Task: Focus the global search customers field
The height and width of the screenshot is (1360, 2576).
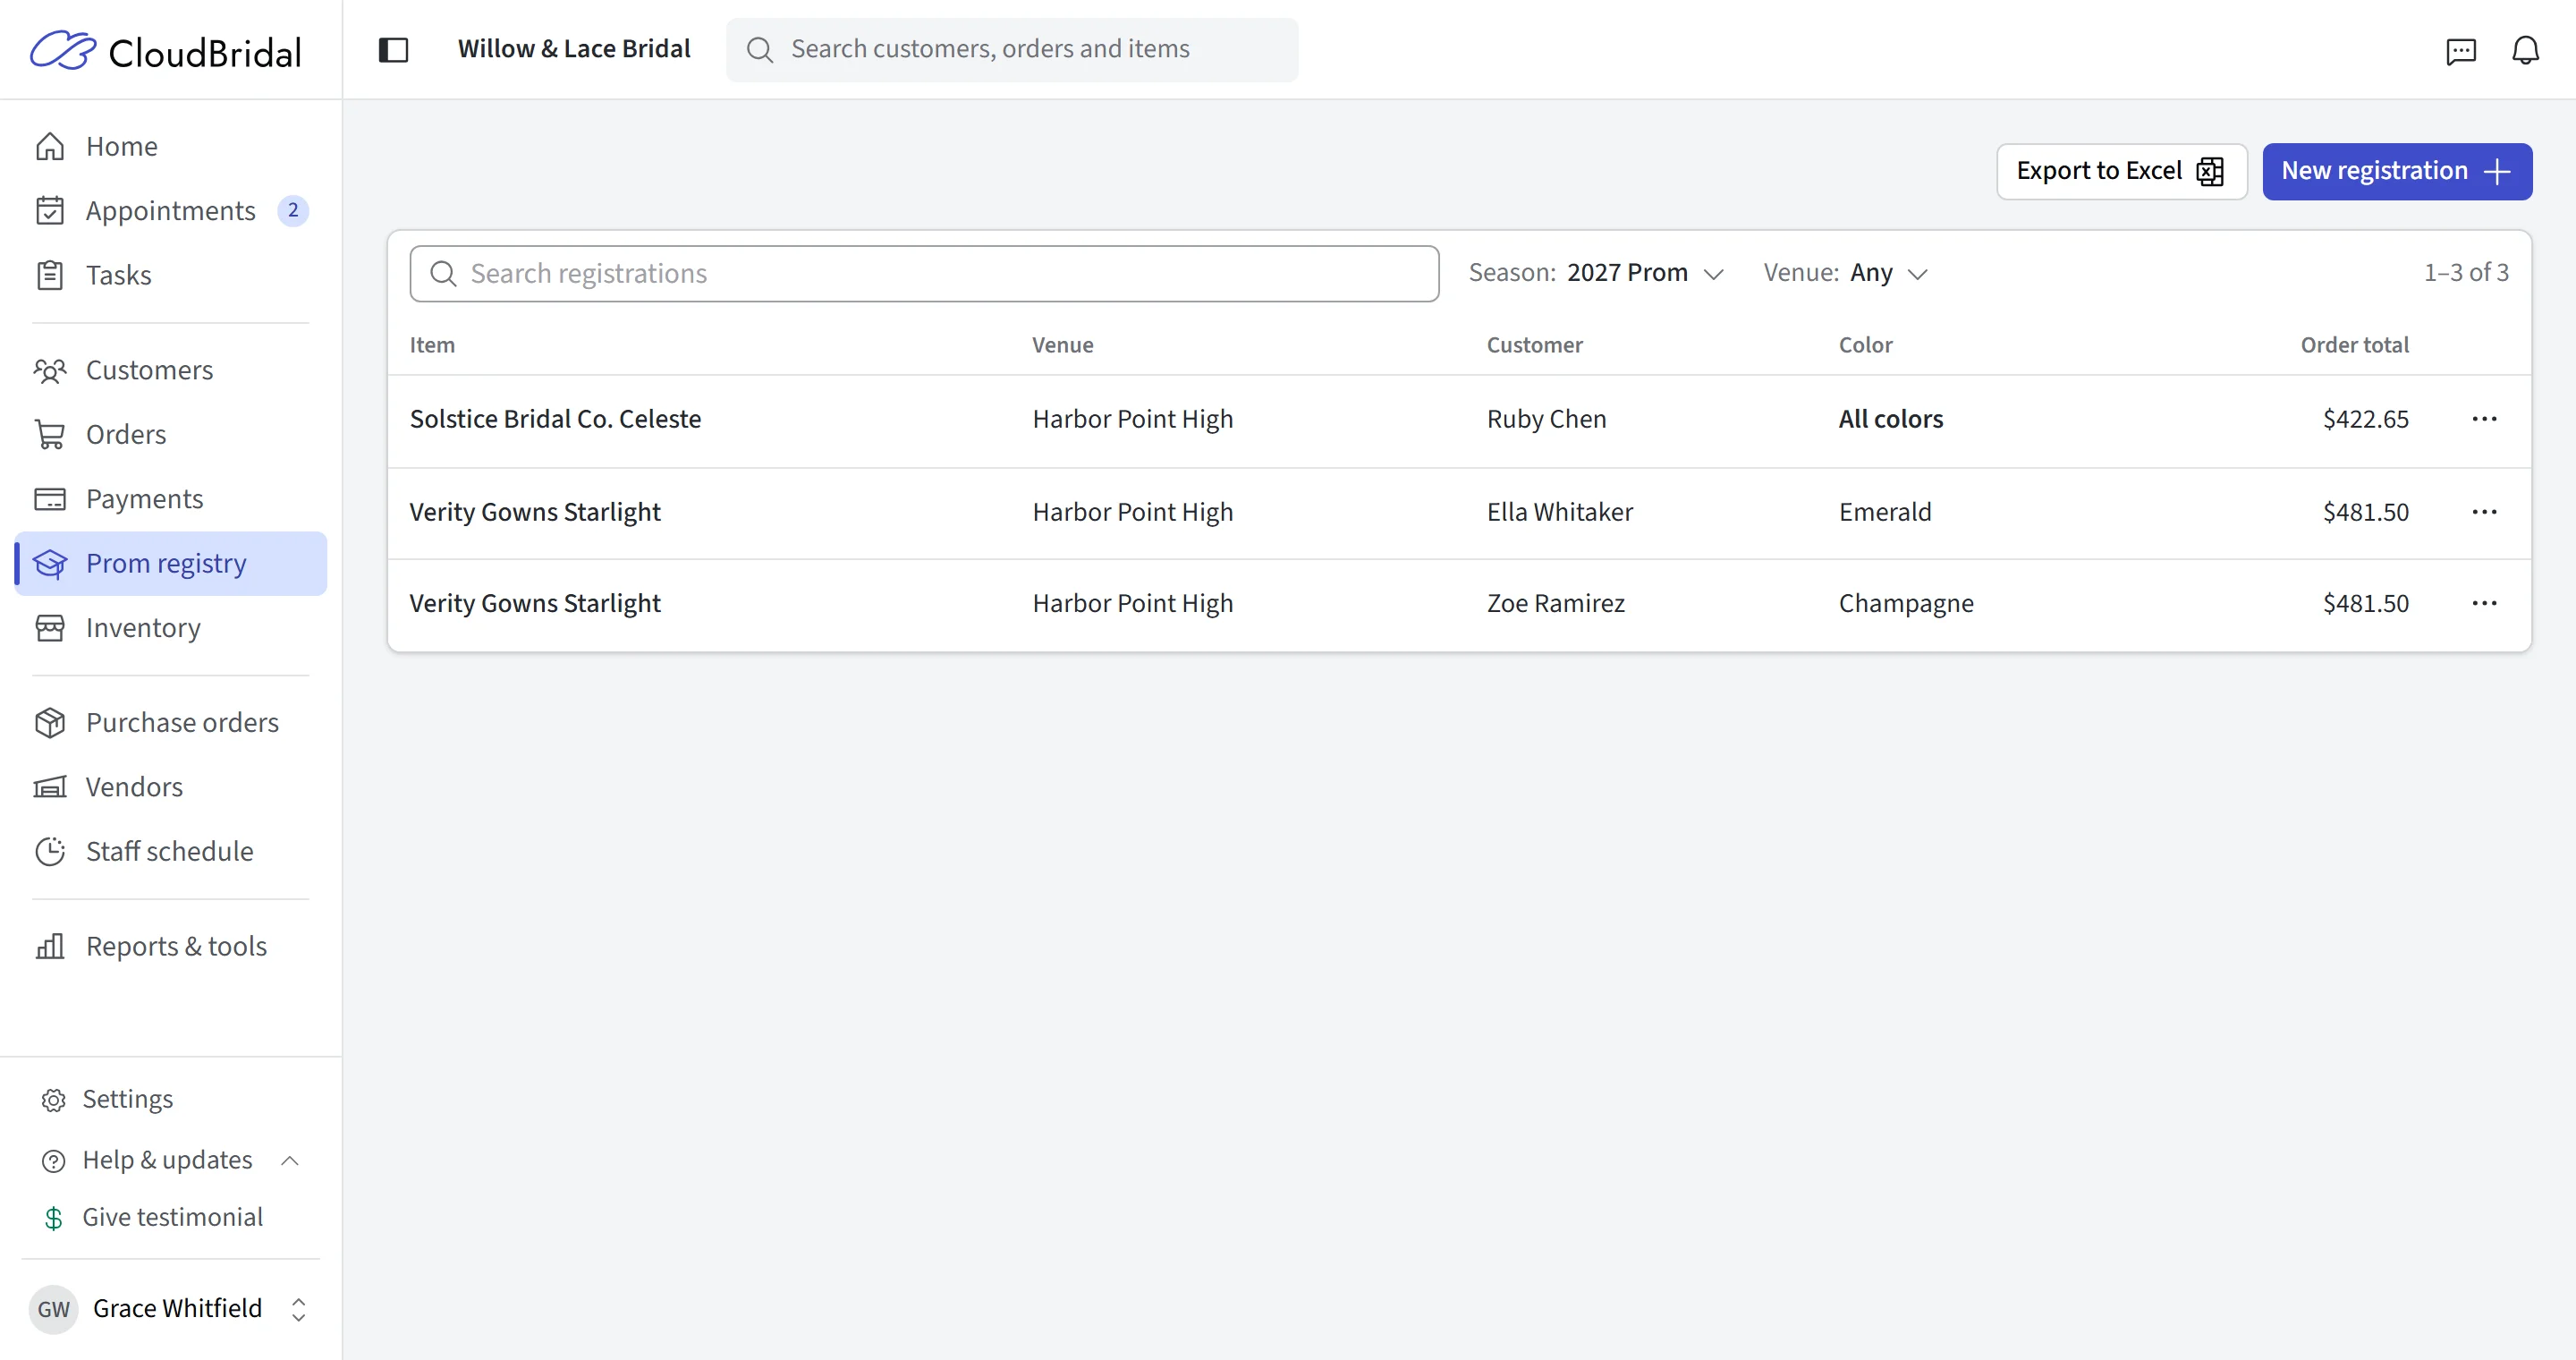Action: click(1012, 49)
